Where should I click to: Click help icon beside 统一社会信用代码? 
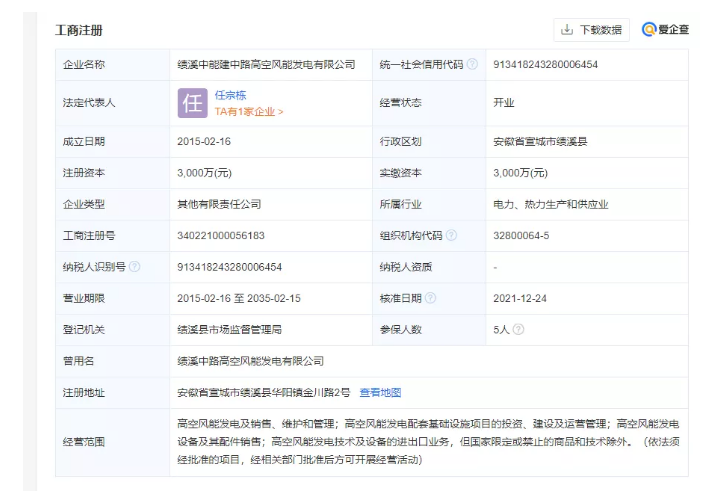point(472,65)
